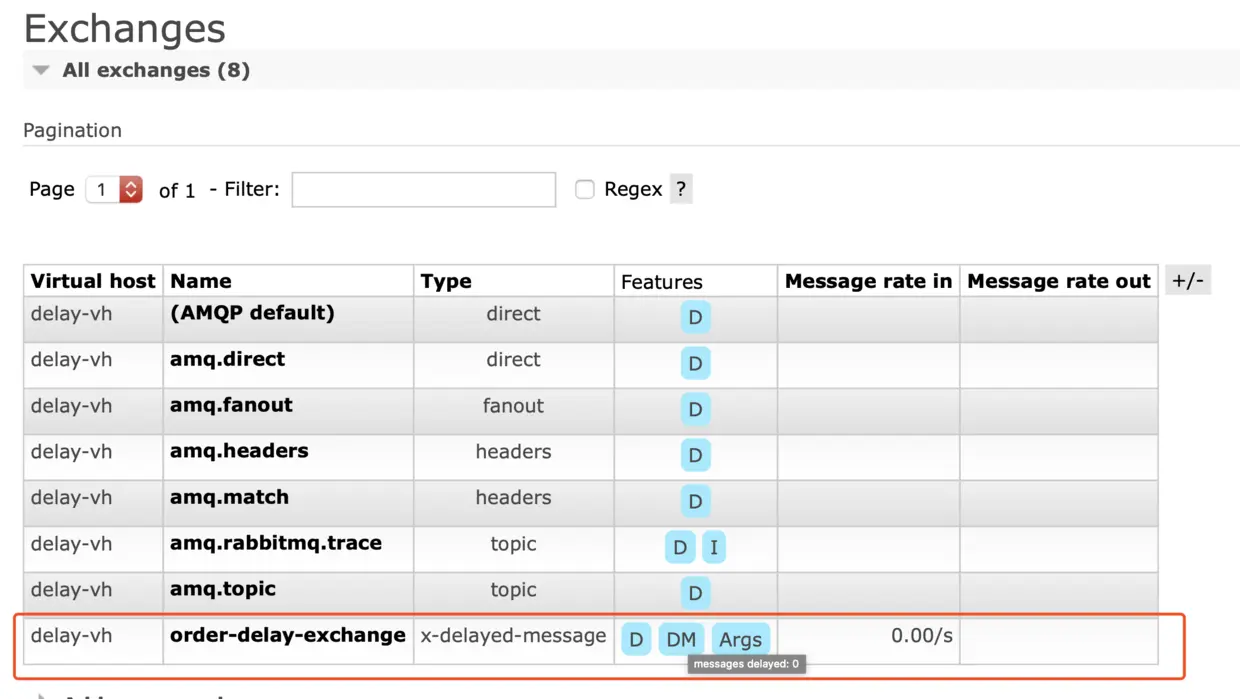Click the I badge for amq.rabbitmq.trace
1240x699 pixels.
pos(713,547)
